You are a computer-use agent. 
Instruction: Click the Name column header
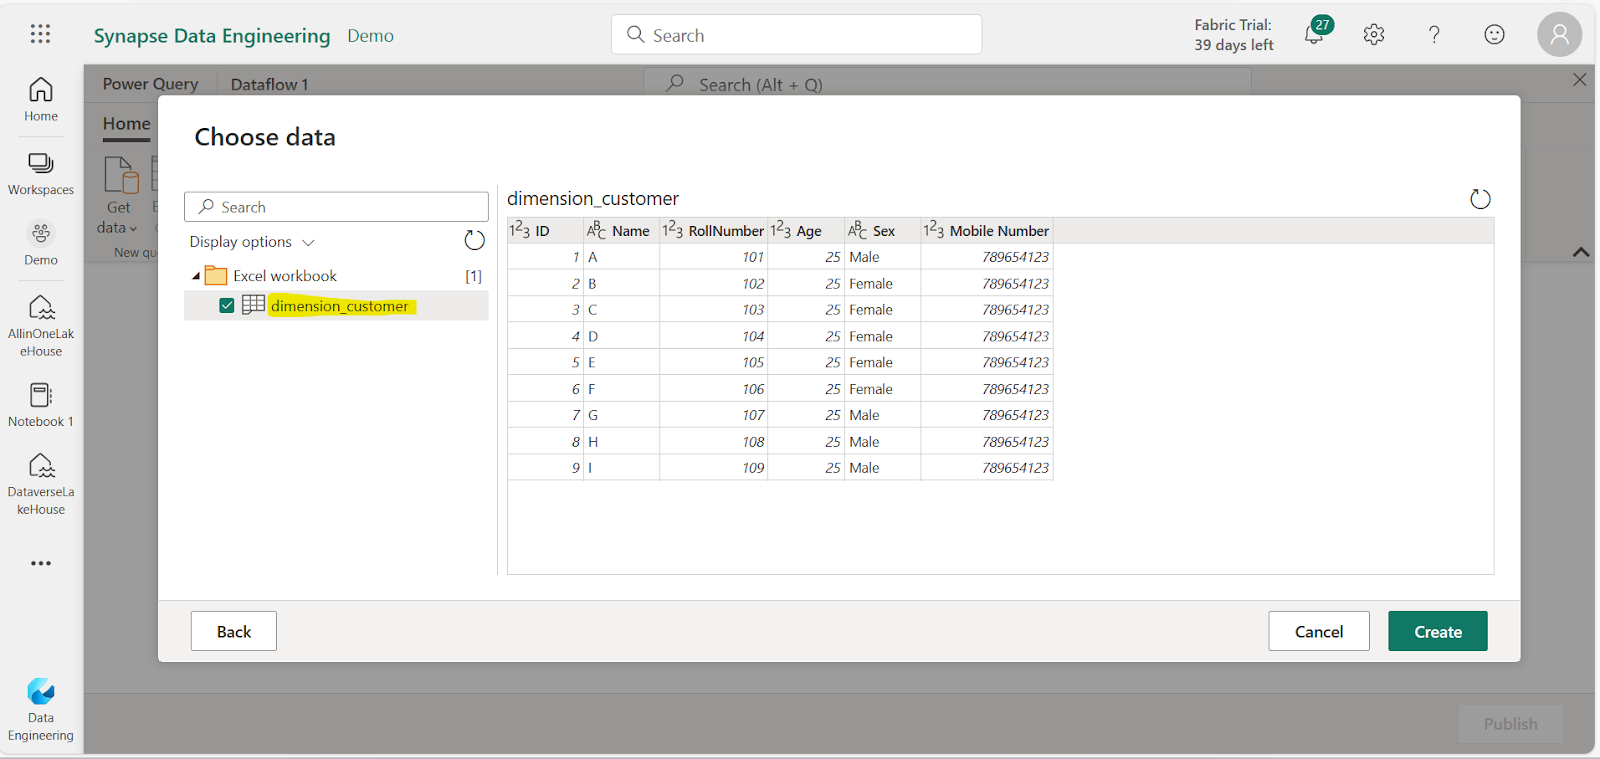(x=621, y=231)
